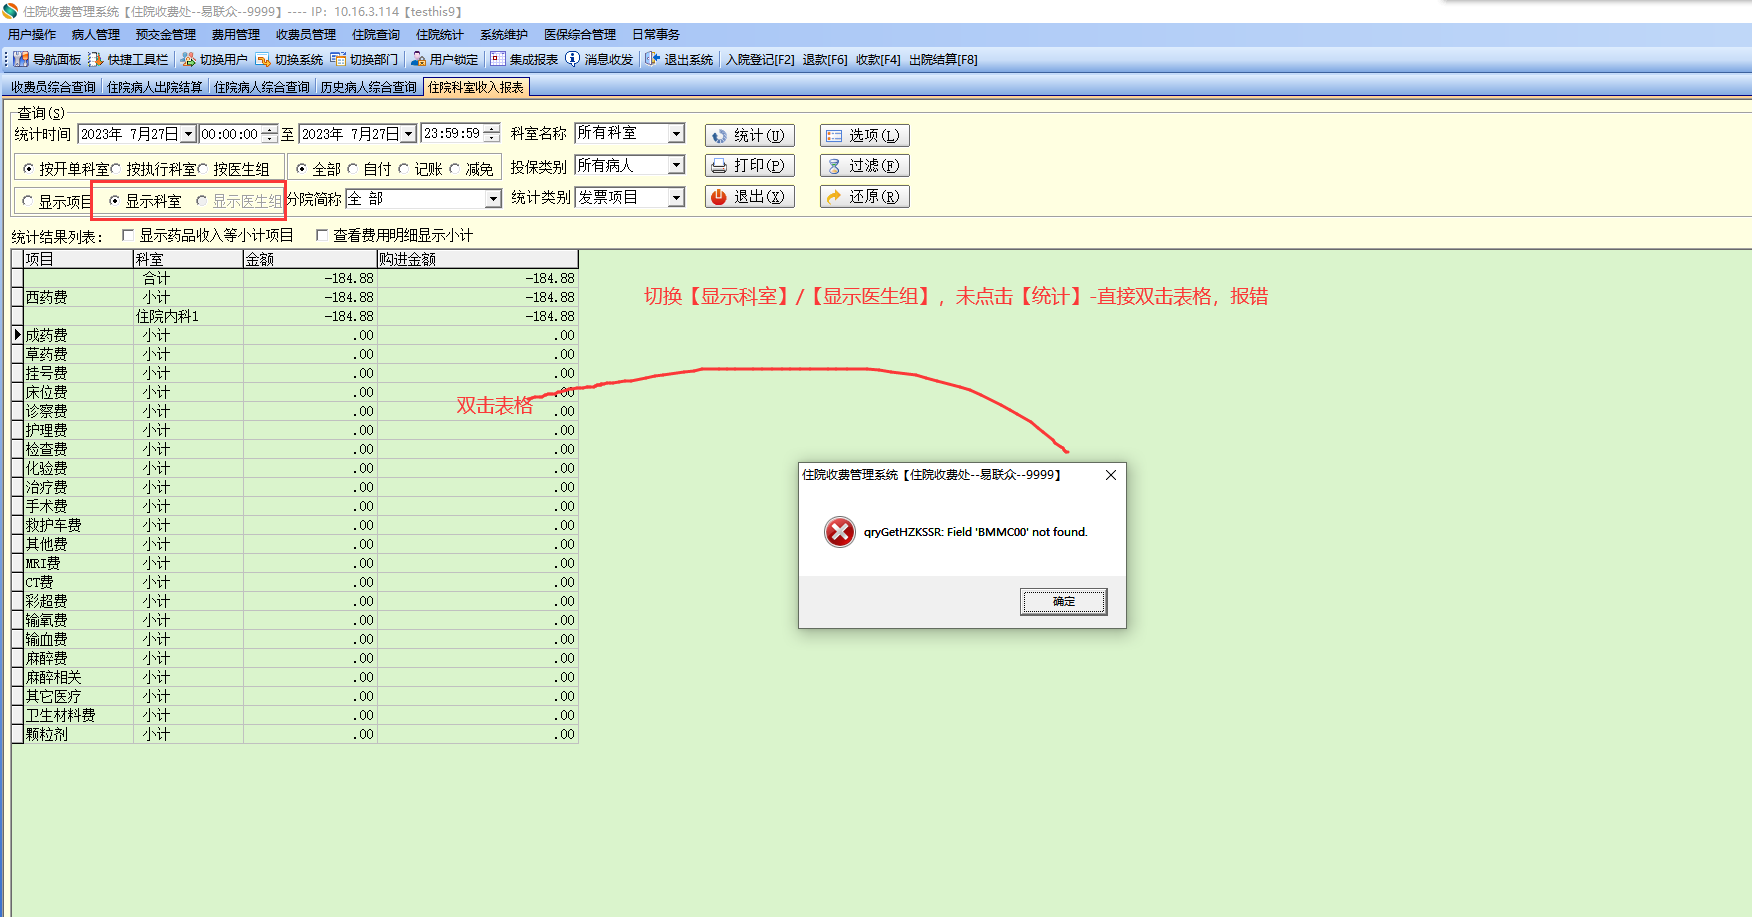Select the 显示项目 radio button
This screenshot has height=917, width=1752.
coord(28,201)
